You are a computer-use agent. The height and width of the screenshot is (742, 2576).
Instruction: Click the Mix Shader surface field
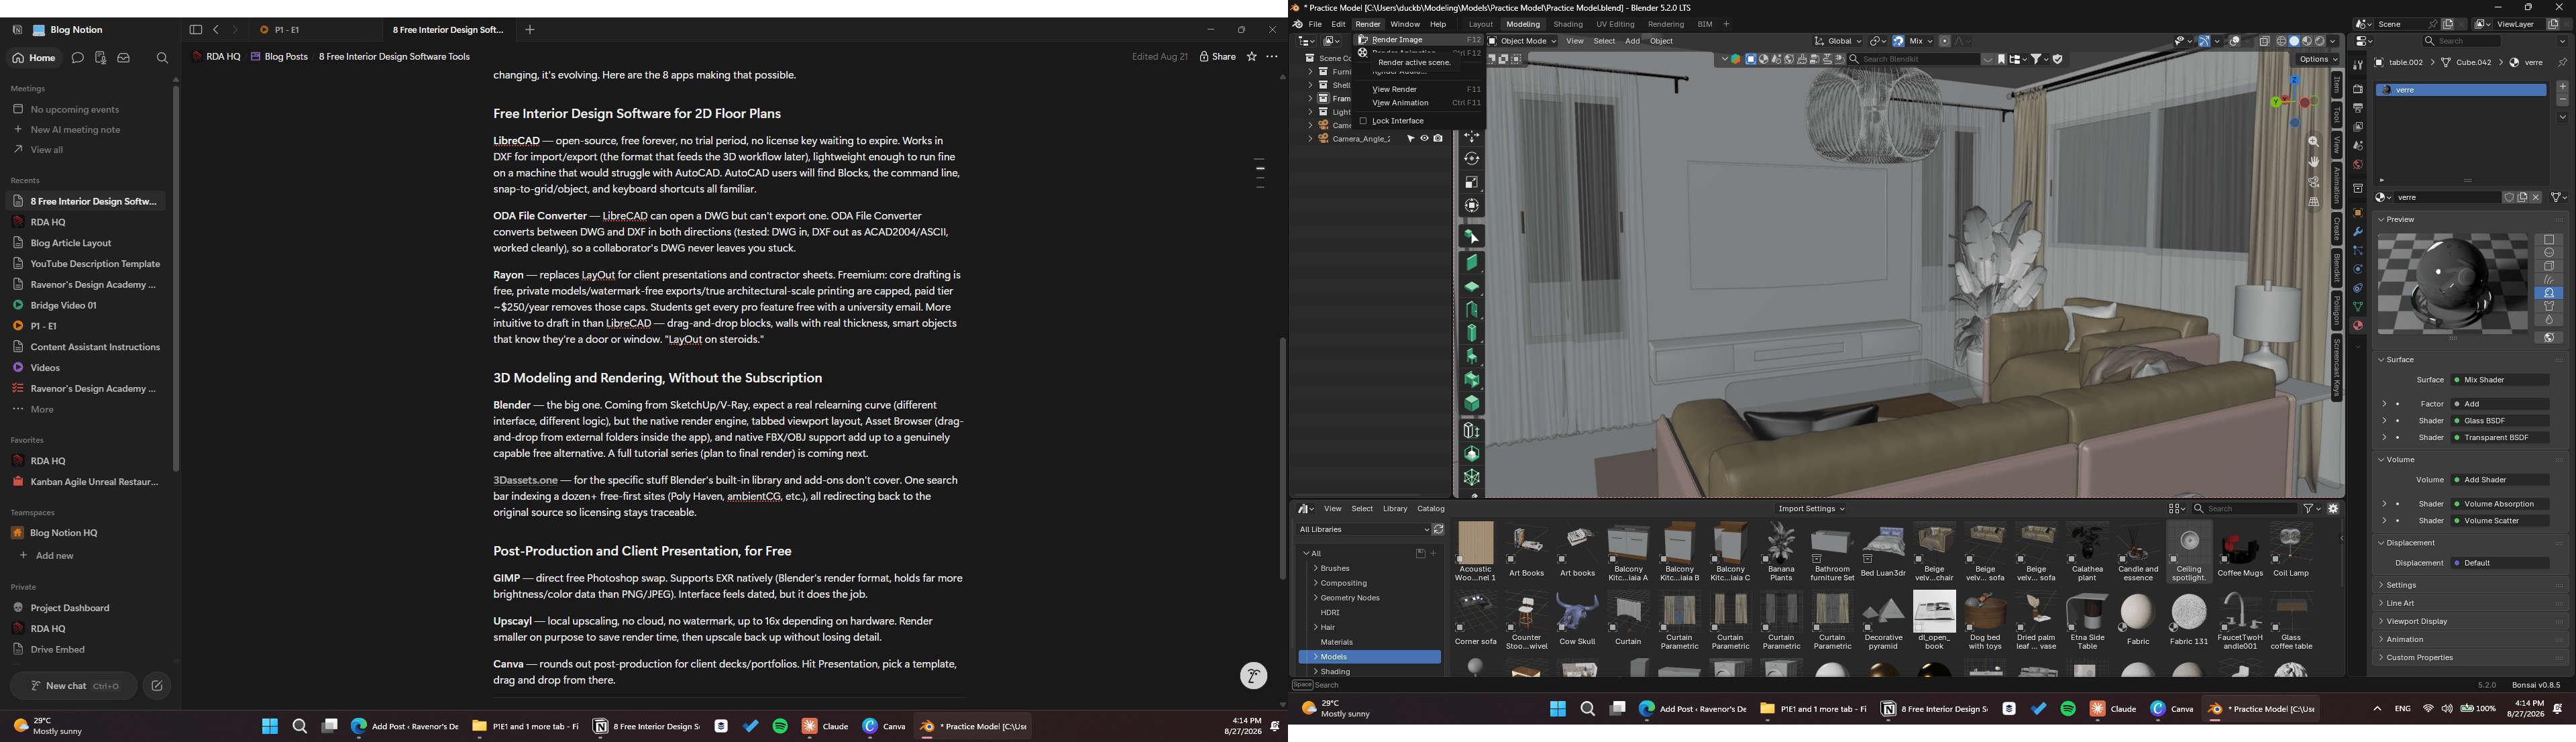click(2500, 381)
